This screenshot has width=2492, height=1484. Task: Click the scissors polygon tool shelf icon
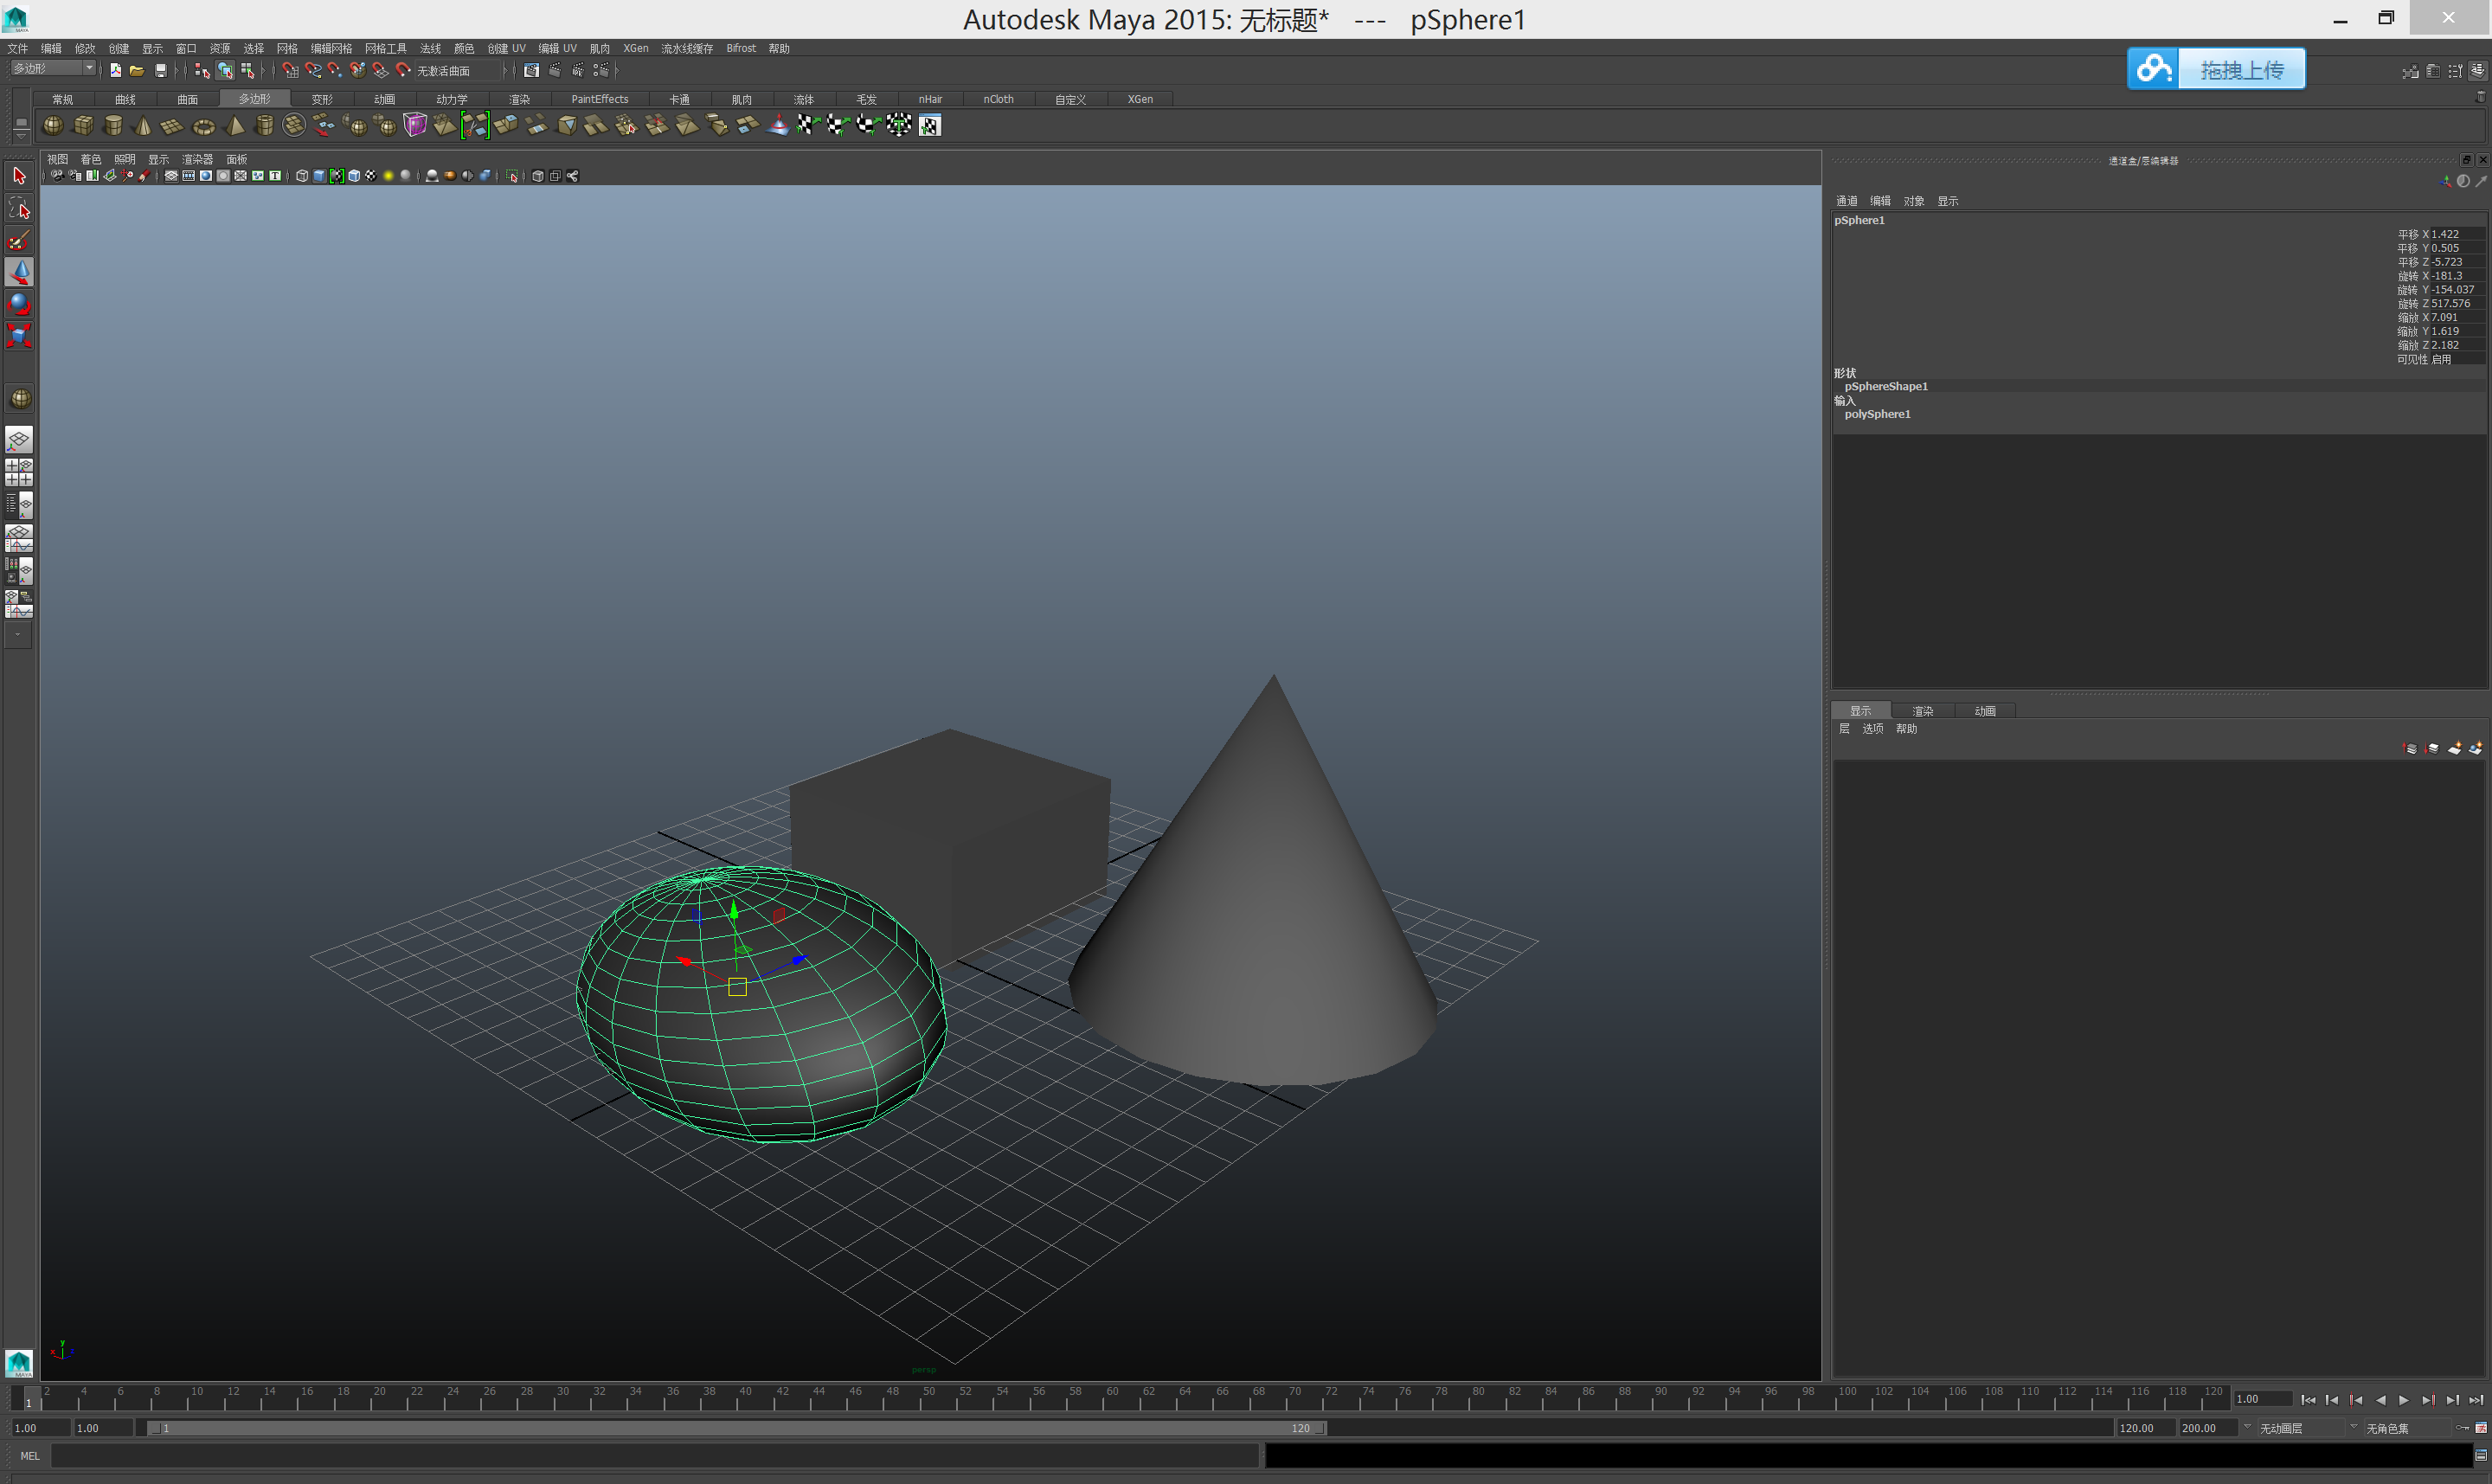coord(475,125)
